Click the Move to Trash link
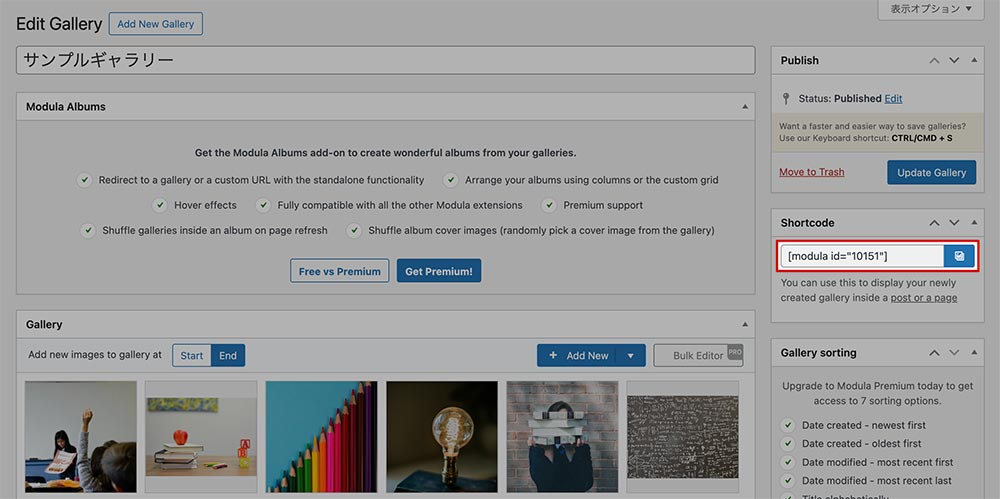The height and width of the screenshot is (499, 1000). (811, 172)
